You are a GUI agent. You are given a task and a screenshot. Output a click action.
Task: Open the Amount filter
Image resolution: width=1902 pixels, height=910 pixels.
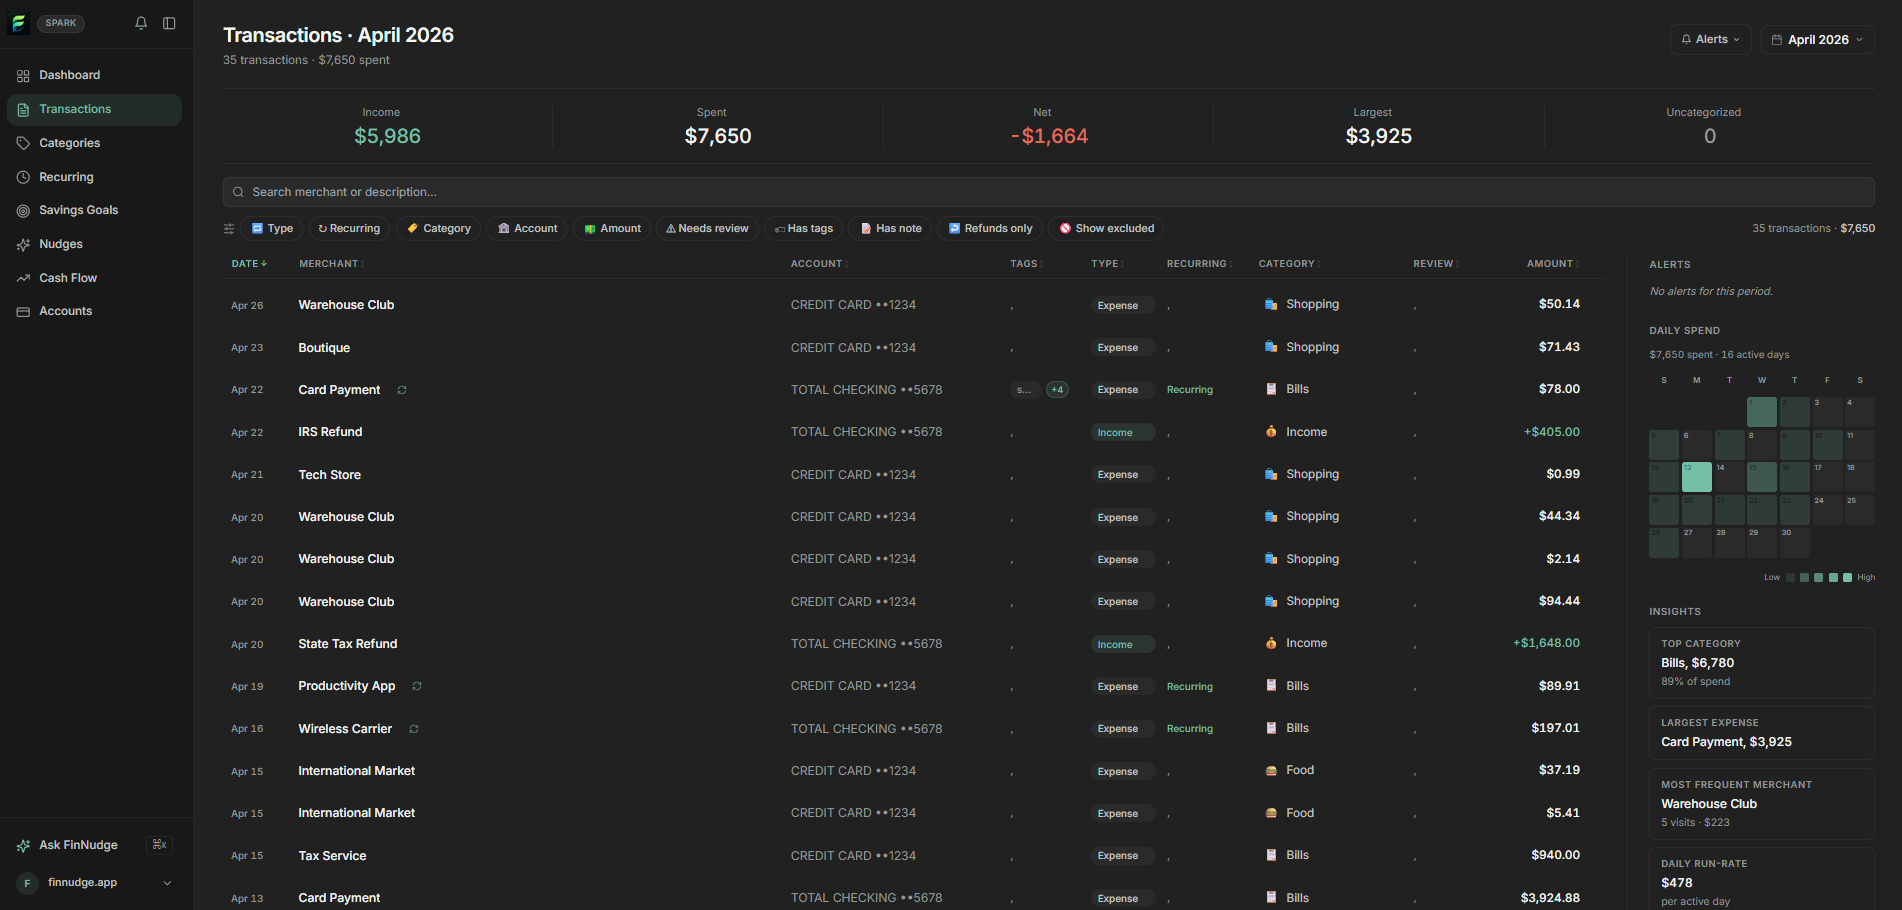(612, 229)
